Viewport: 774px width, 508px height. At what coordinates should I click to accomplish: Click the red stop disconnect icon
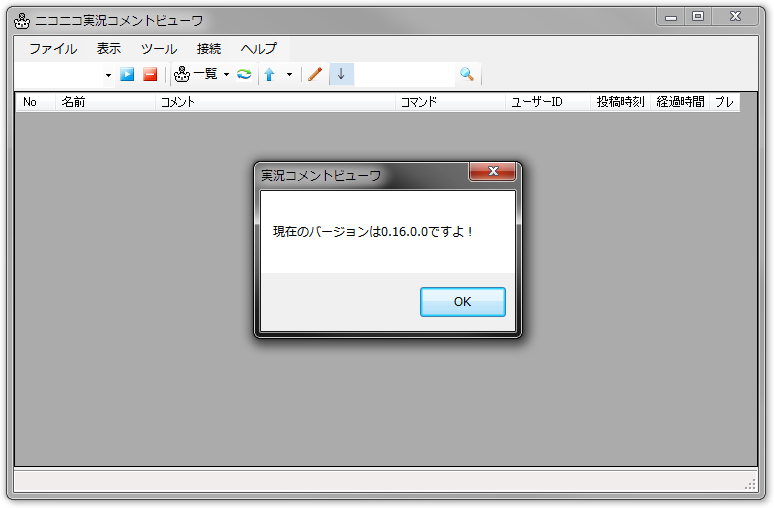point(150,74)
